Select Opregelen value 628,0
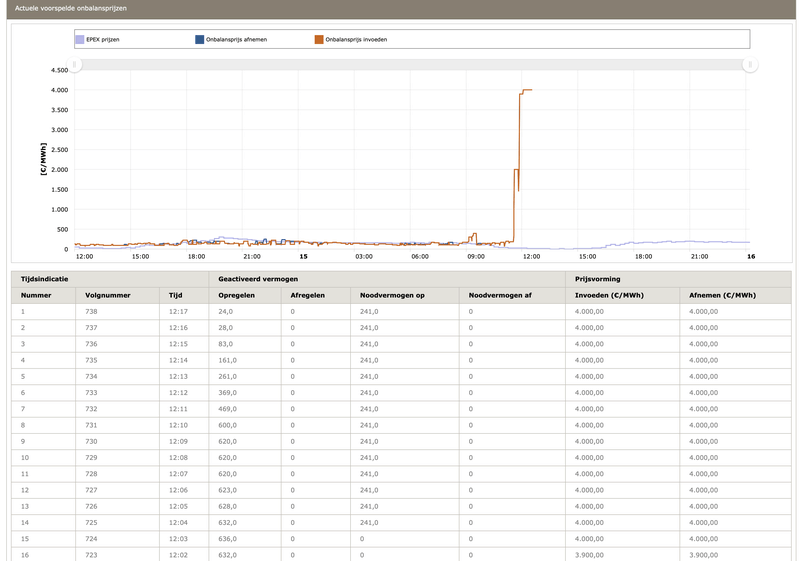The image size is (800, 561). coord(228,507)
